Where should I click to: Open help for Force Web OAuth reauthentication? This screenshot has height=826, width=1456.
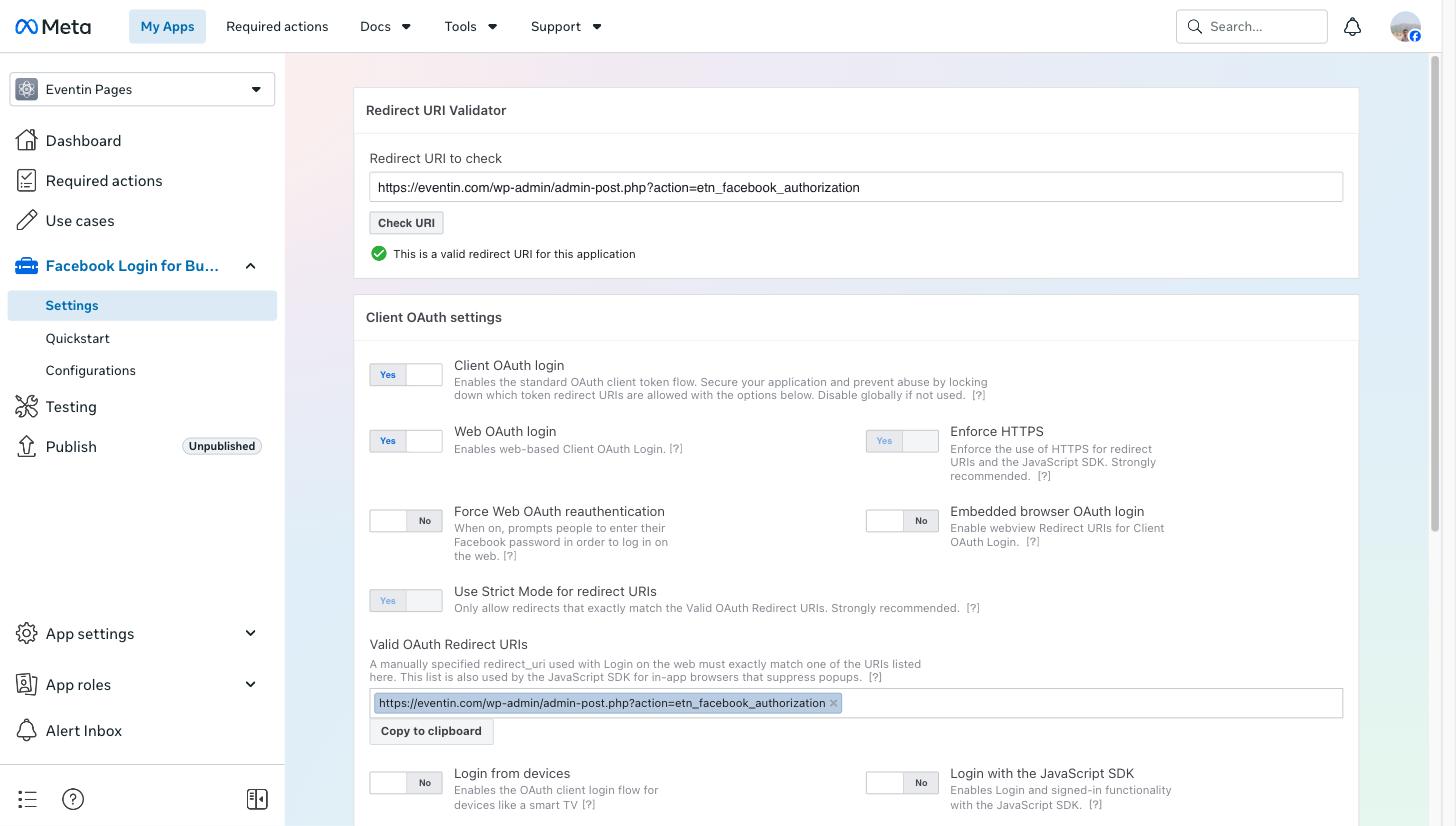(x=510, y=556)
